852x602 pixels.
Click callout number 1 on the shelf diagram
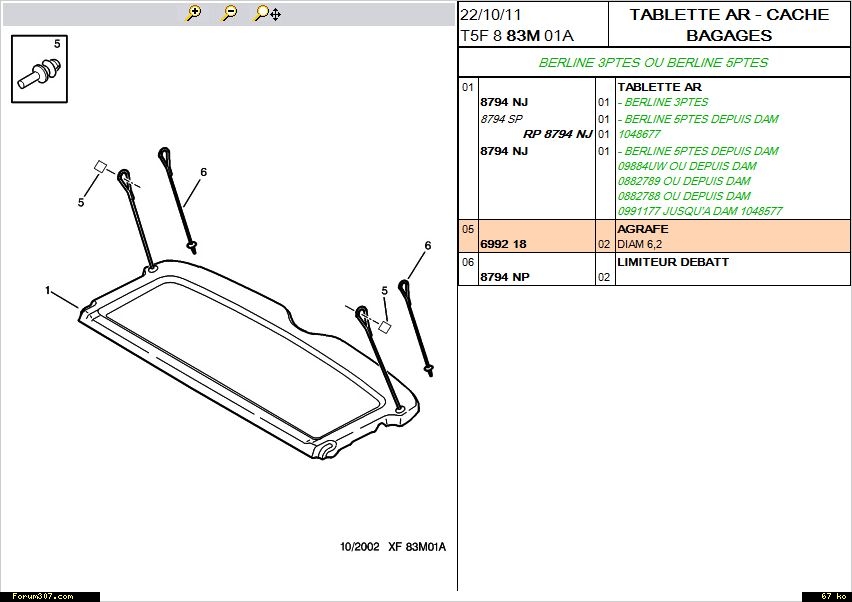pyautogui.click(x=47, y=290)
